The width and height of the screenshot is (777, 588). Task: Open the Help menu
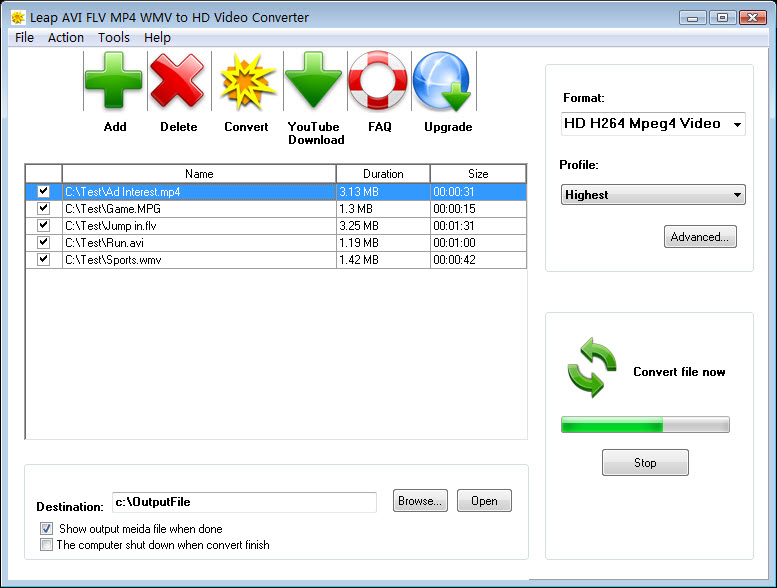[x=157, y=38]
